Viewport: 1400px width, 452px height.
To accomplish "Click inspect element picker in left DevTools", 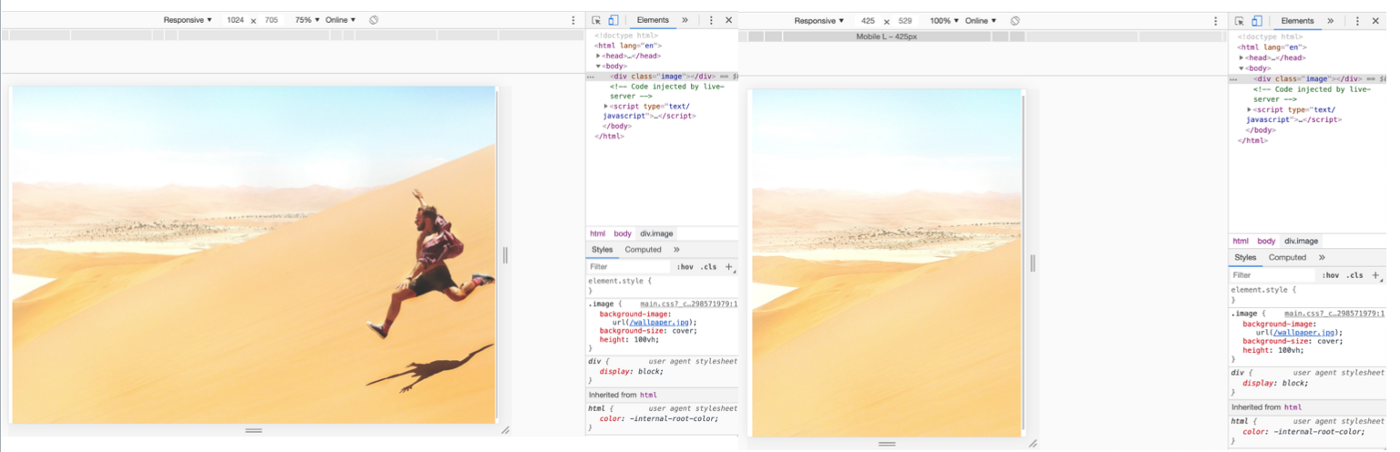I will (596, 20).
